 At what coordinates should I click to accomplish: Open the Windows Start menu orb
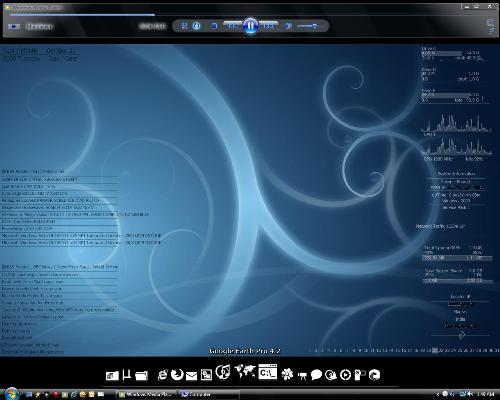11,394
